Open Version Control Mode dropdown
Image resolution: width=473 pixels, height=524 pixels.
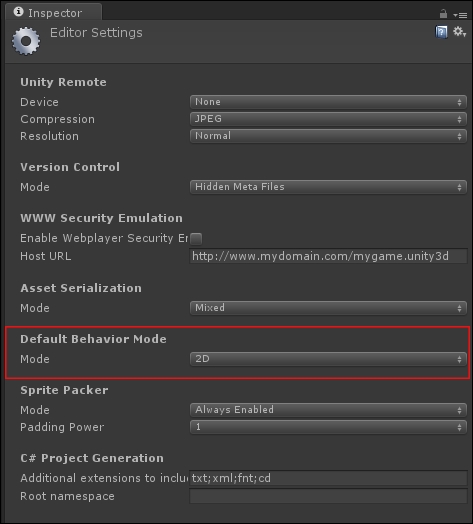pyautogui.click(x=328, y=187)
